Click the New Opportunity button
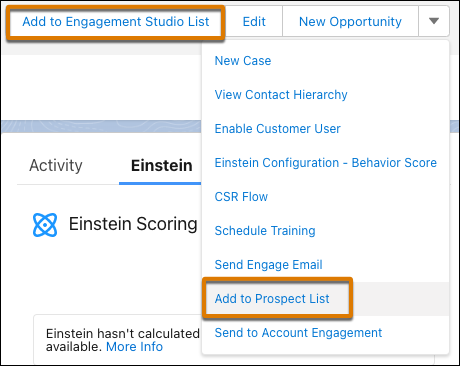Image resolution: width=460 pixels, height=366 pixels. pyautogui.click(x=350, y=22)
